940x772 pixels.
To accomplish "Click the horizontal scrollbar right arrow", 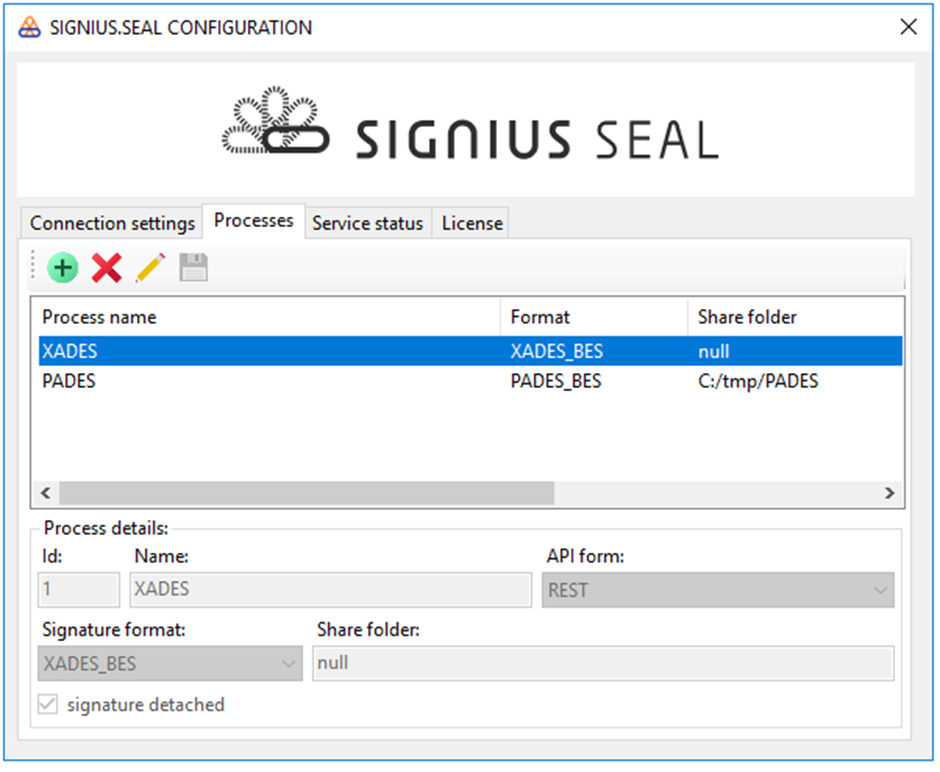I will 889,493.
